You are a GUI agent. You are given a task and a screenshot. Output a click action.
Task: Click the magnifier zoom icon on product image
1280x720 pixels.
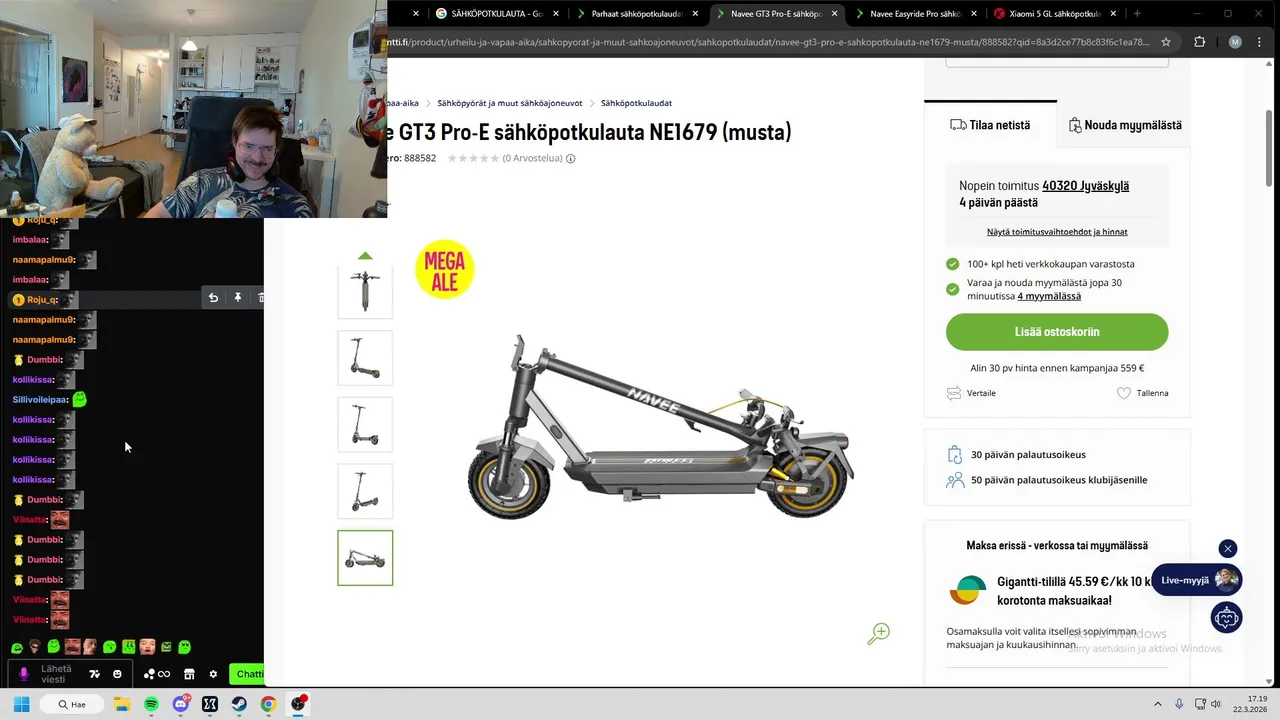coord(878,634)
